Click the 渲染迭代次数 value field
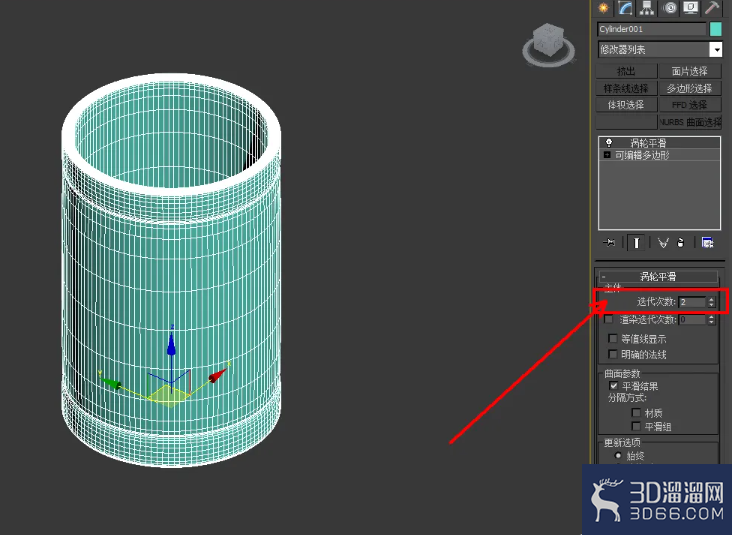Viewport: 732px width, 535px height. pyautogui.click(x=692, y=320)
